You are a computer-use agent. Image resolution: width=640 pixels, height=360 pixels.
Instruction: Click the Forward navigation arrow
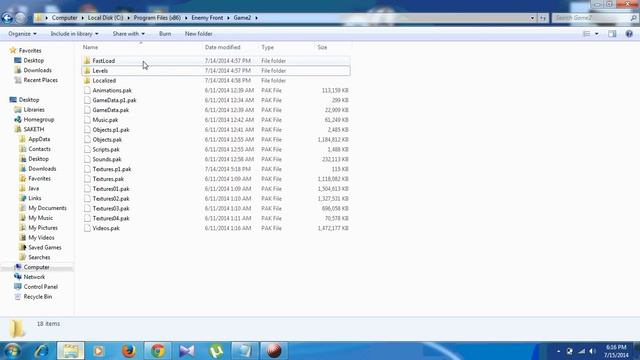[x=20, y=18]
